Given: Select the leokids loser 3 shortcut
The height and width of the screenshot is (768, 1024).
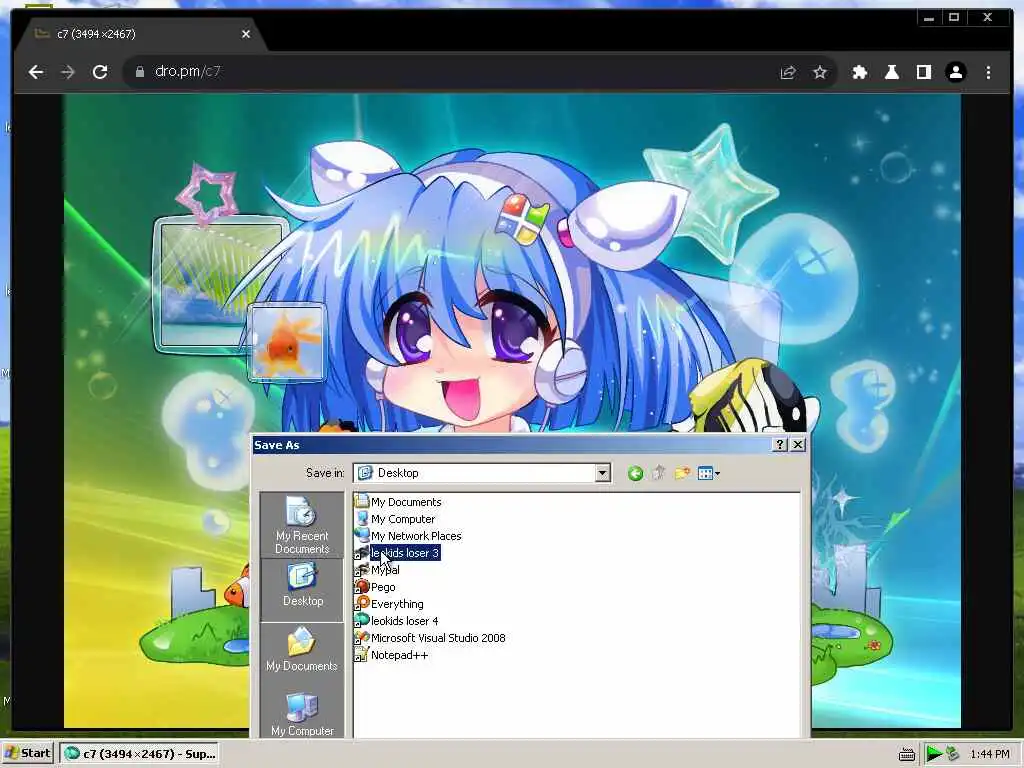Looking at the screenshot, I should pyautogui.click(x=397, y=552).
